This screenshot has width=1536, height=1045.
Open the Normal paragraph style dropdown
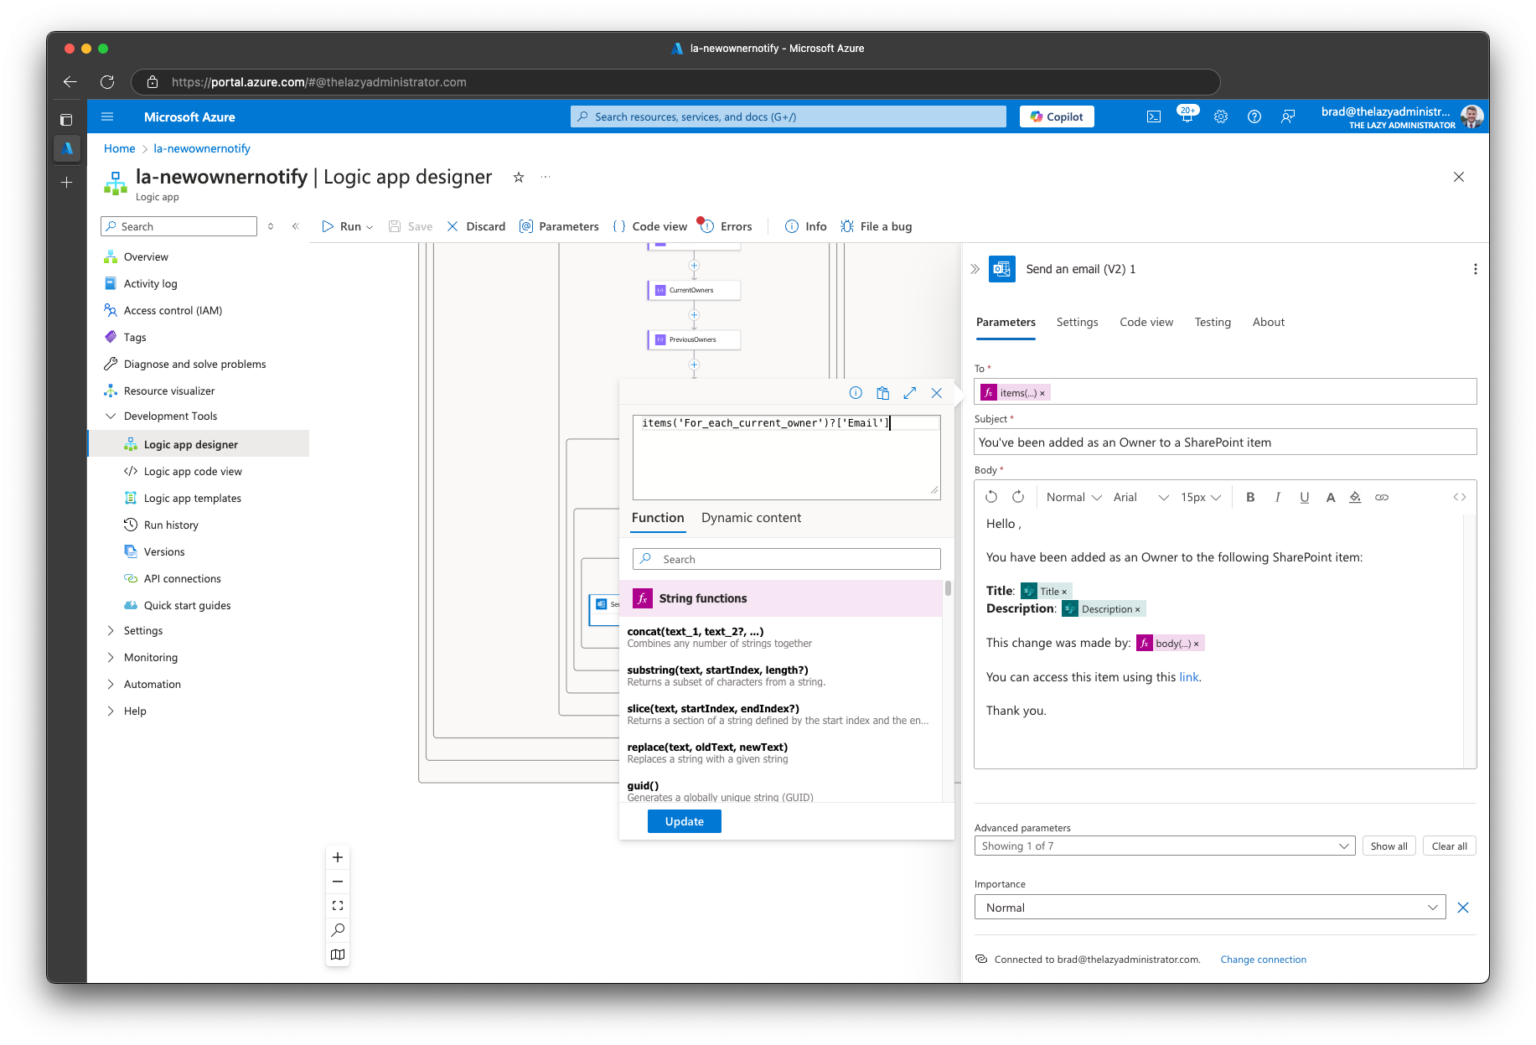click(x=1074, y=497)
